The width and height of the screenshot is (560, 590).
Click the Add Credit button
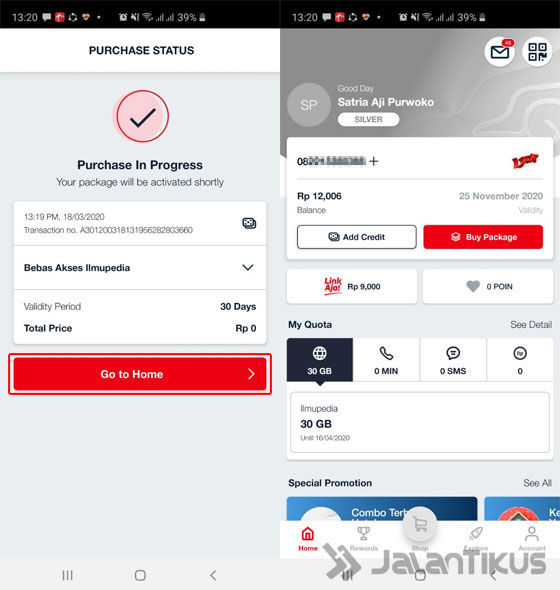[357, 237]
